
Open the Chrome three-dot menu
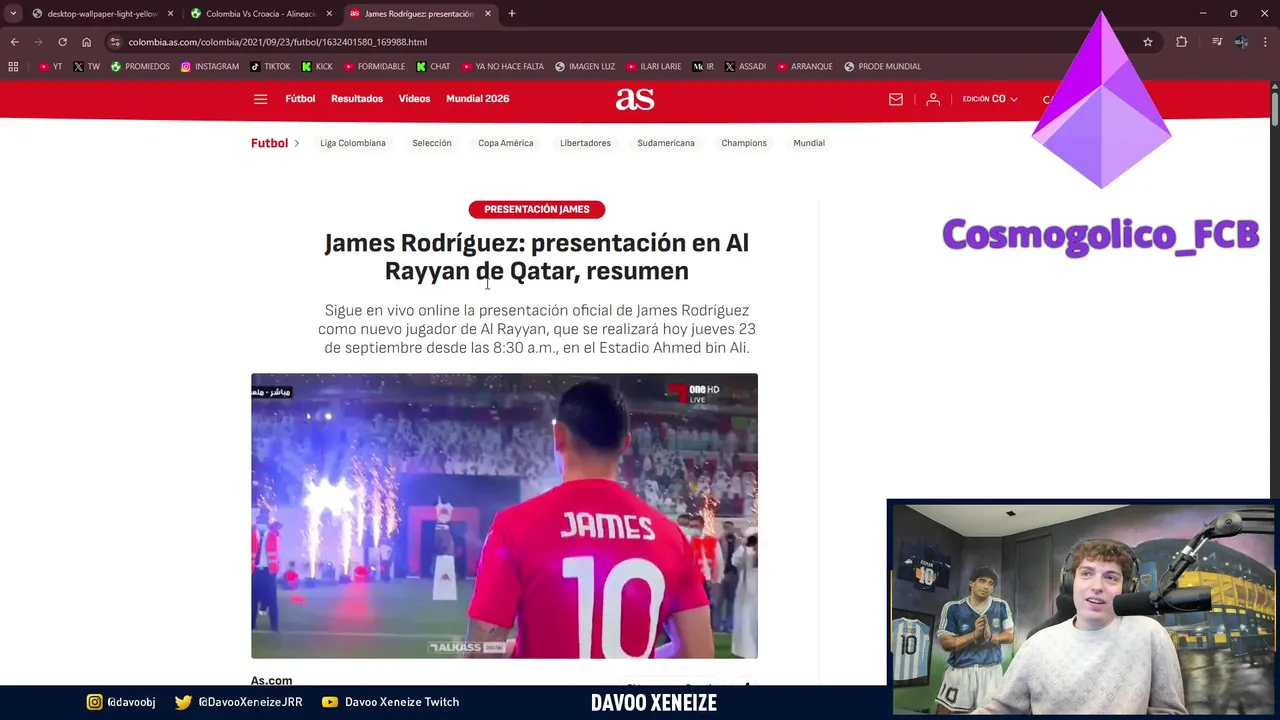tap(1266, 42)
